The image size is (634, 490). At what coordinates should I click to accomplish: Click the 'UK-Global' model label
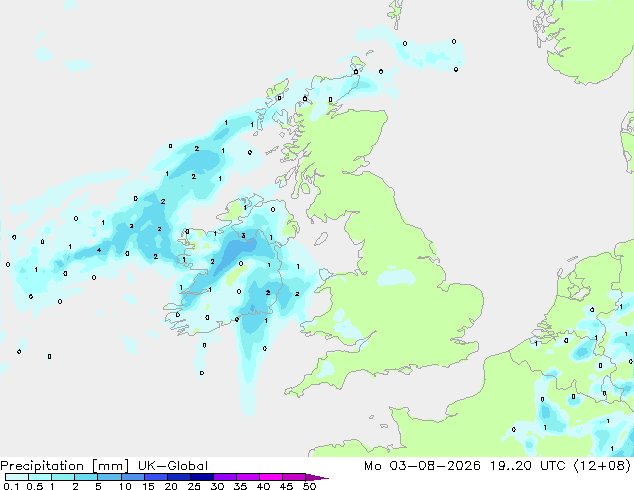coord(173,466)
